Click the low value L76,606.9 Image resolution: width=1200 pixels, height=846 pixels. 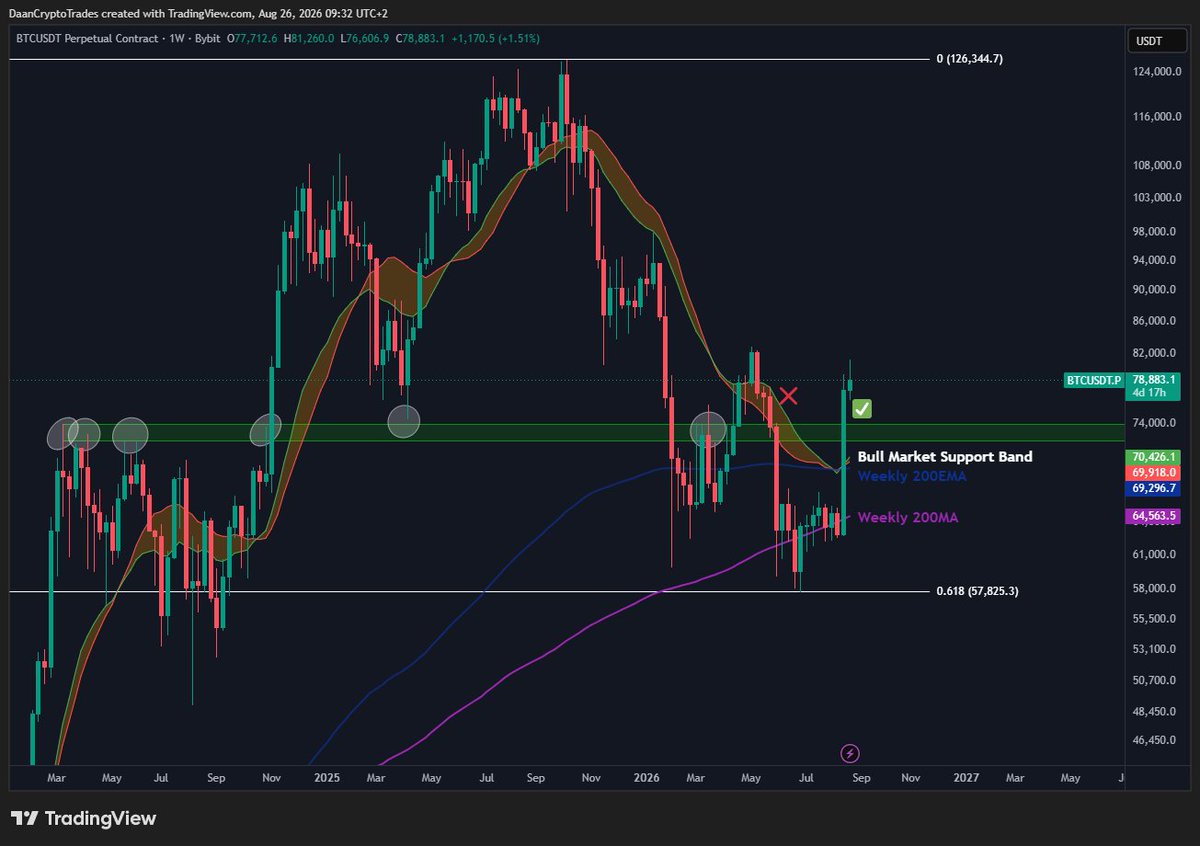[x=367, y=39]
